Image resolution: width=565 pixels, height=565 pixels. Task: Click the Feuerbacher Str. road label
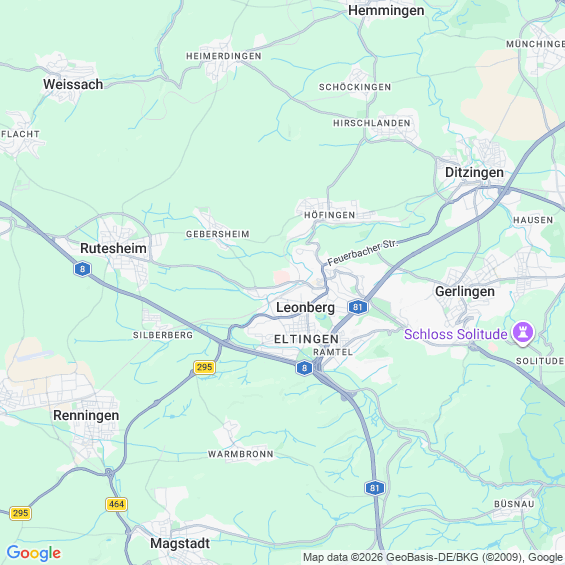pyautogui.click(x=363, y=252)
